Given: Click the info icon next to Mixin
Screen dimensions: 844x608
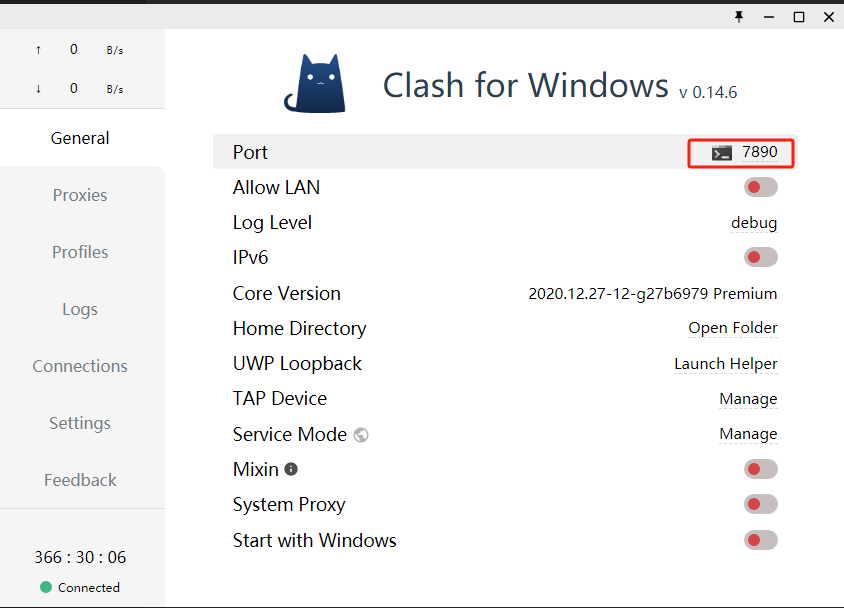Looking at the screenshot, I should point(291,469).
